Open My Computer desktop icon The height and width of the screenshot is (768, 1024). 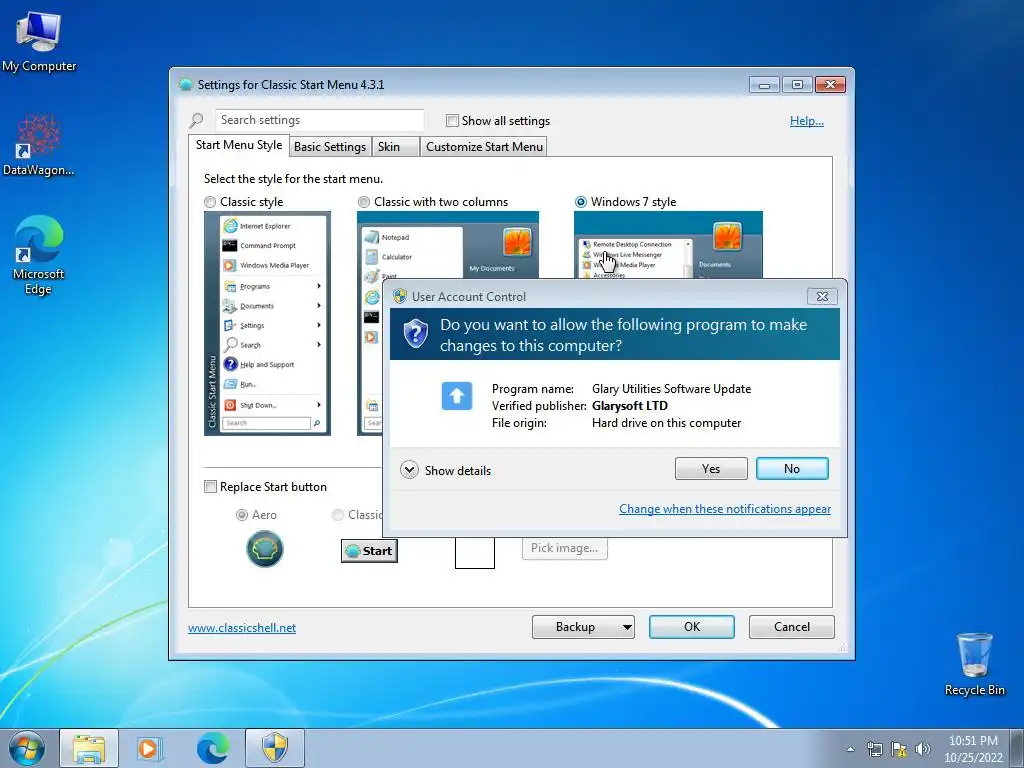[x=39, y=40]
